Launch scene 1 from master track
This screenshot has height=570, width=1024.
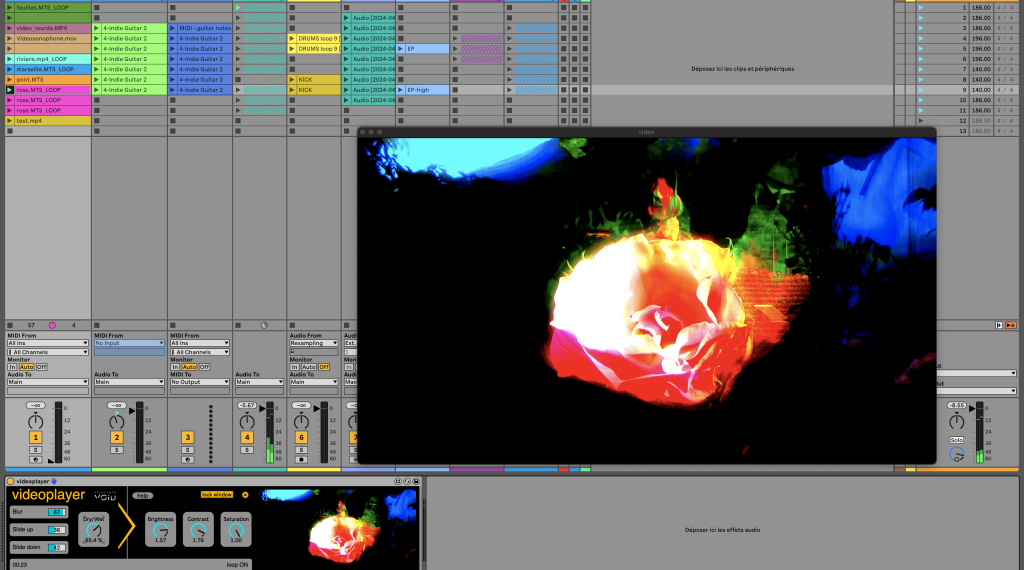pos(921,7)
